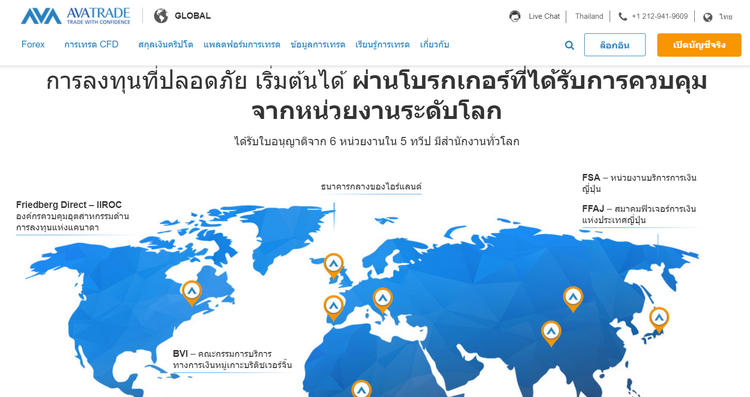Click the BVI regulator label
The width and height of the screenshot is (750, 397).
(232, 359)
